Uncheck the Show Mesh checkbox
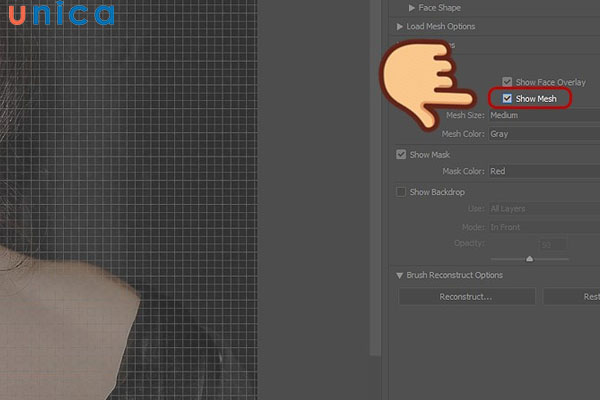The image size is (600, 400). pyautogui.click(x=507, y=99)
